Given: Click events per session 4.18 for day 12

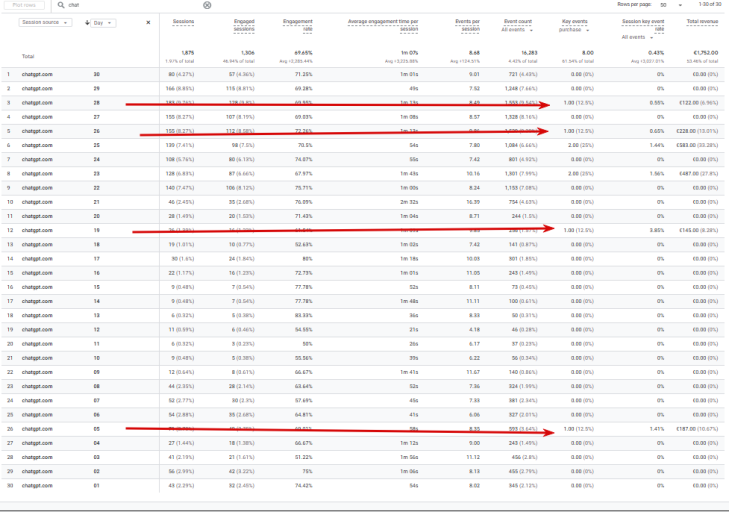Looking at the screenshot, I should click(475, 330).
